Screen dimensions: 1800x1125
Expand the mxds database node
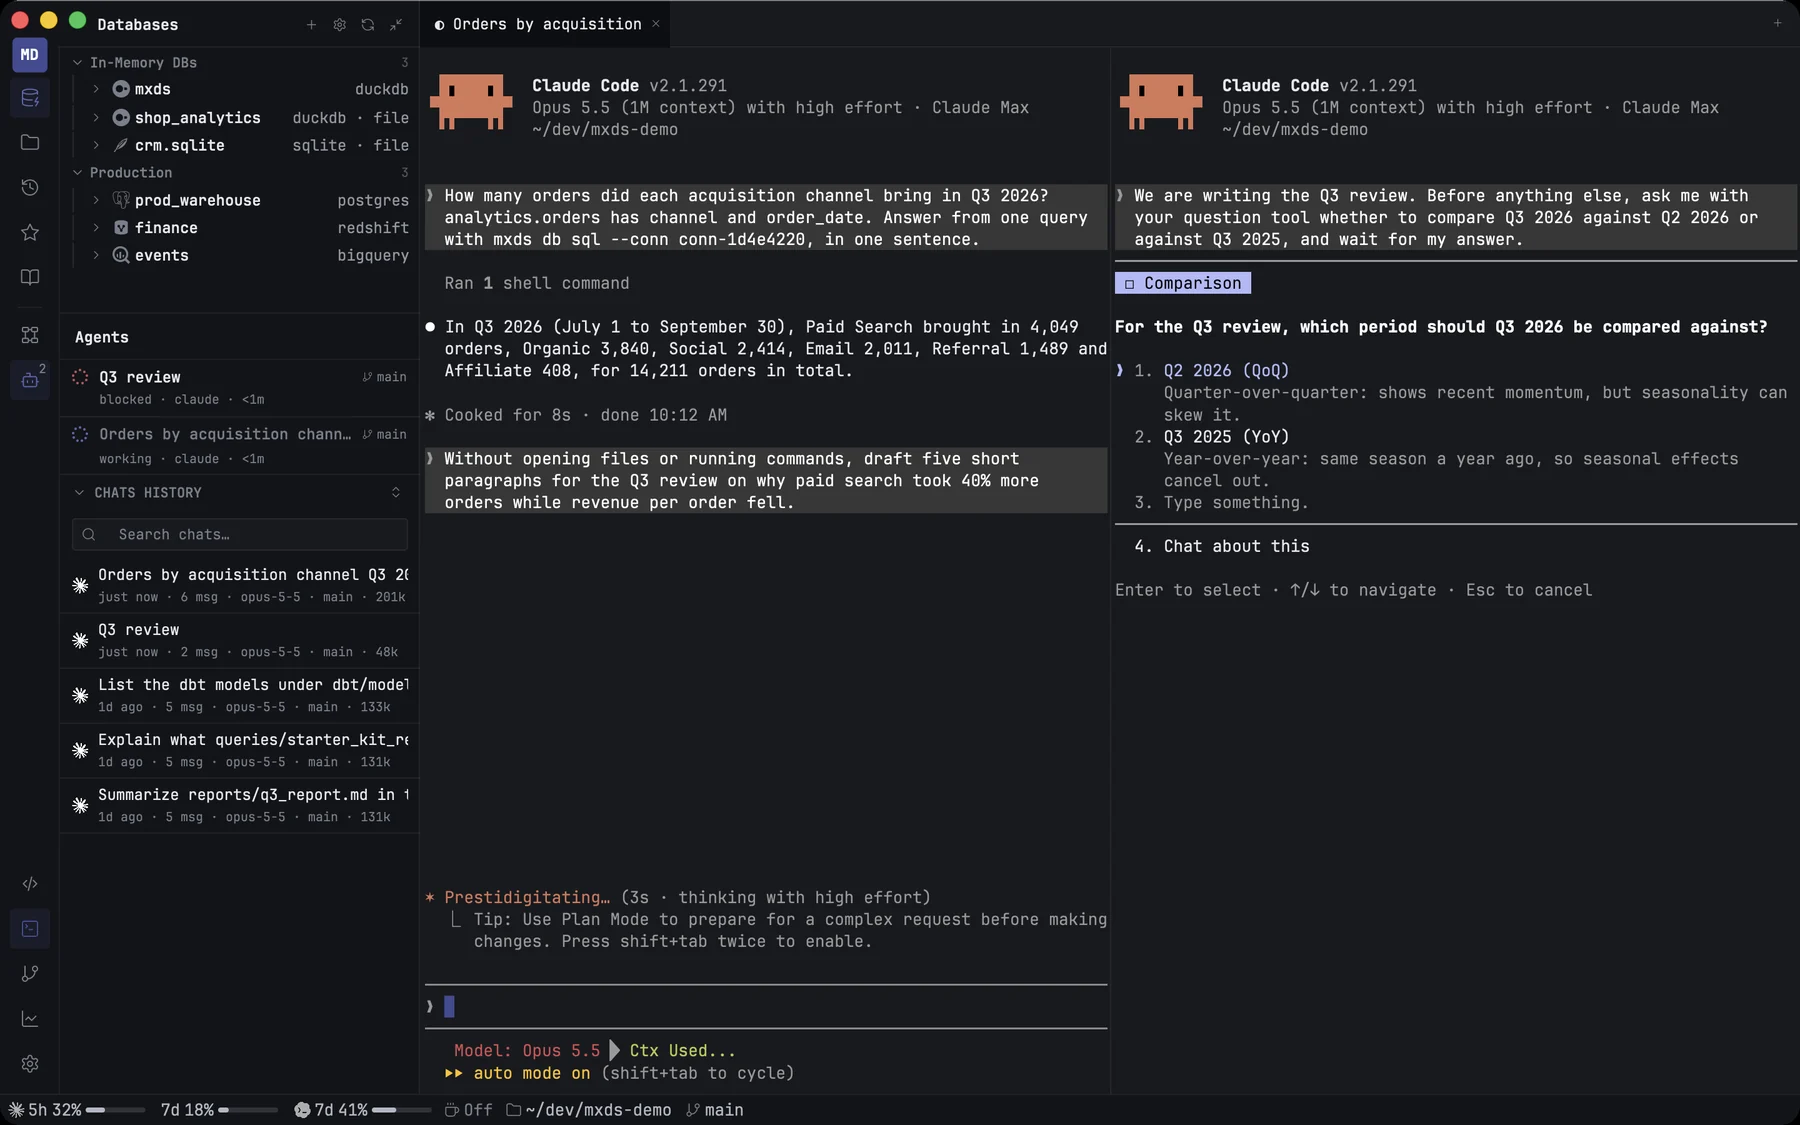pos(96,89)
